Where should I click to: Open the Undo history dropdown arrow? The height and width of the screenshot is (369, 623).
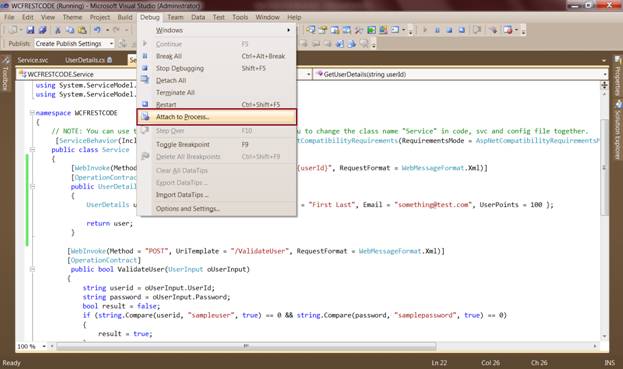point(107,30)
